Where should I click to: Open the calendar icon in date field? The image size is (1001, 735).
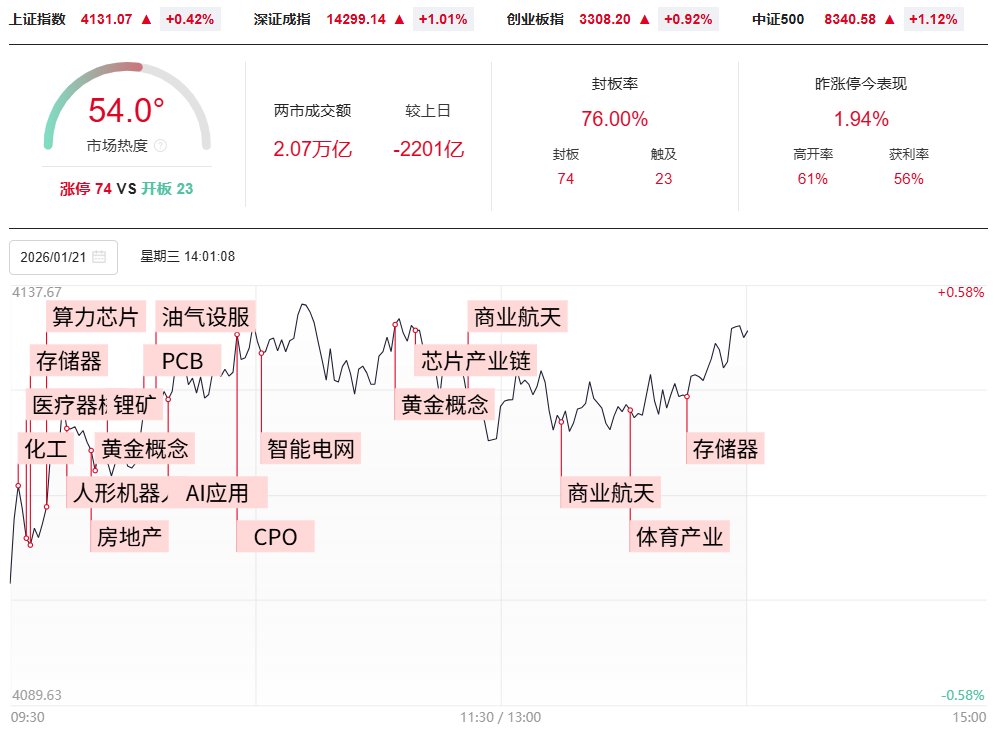coord(99,257)
